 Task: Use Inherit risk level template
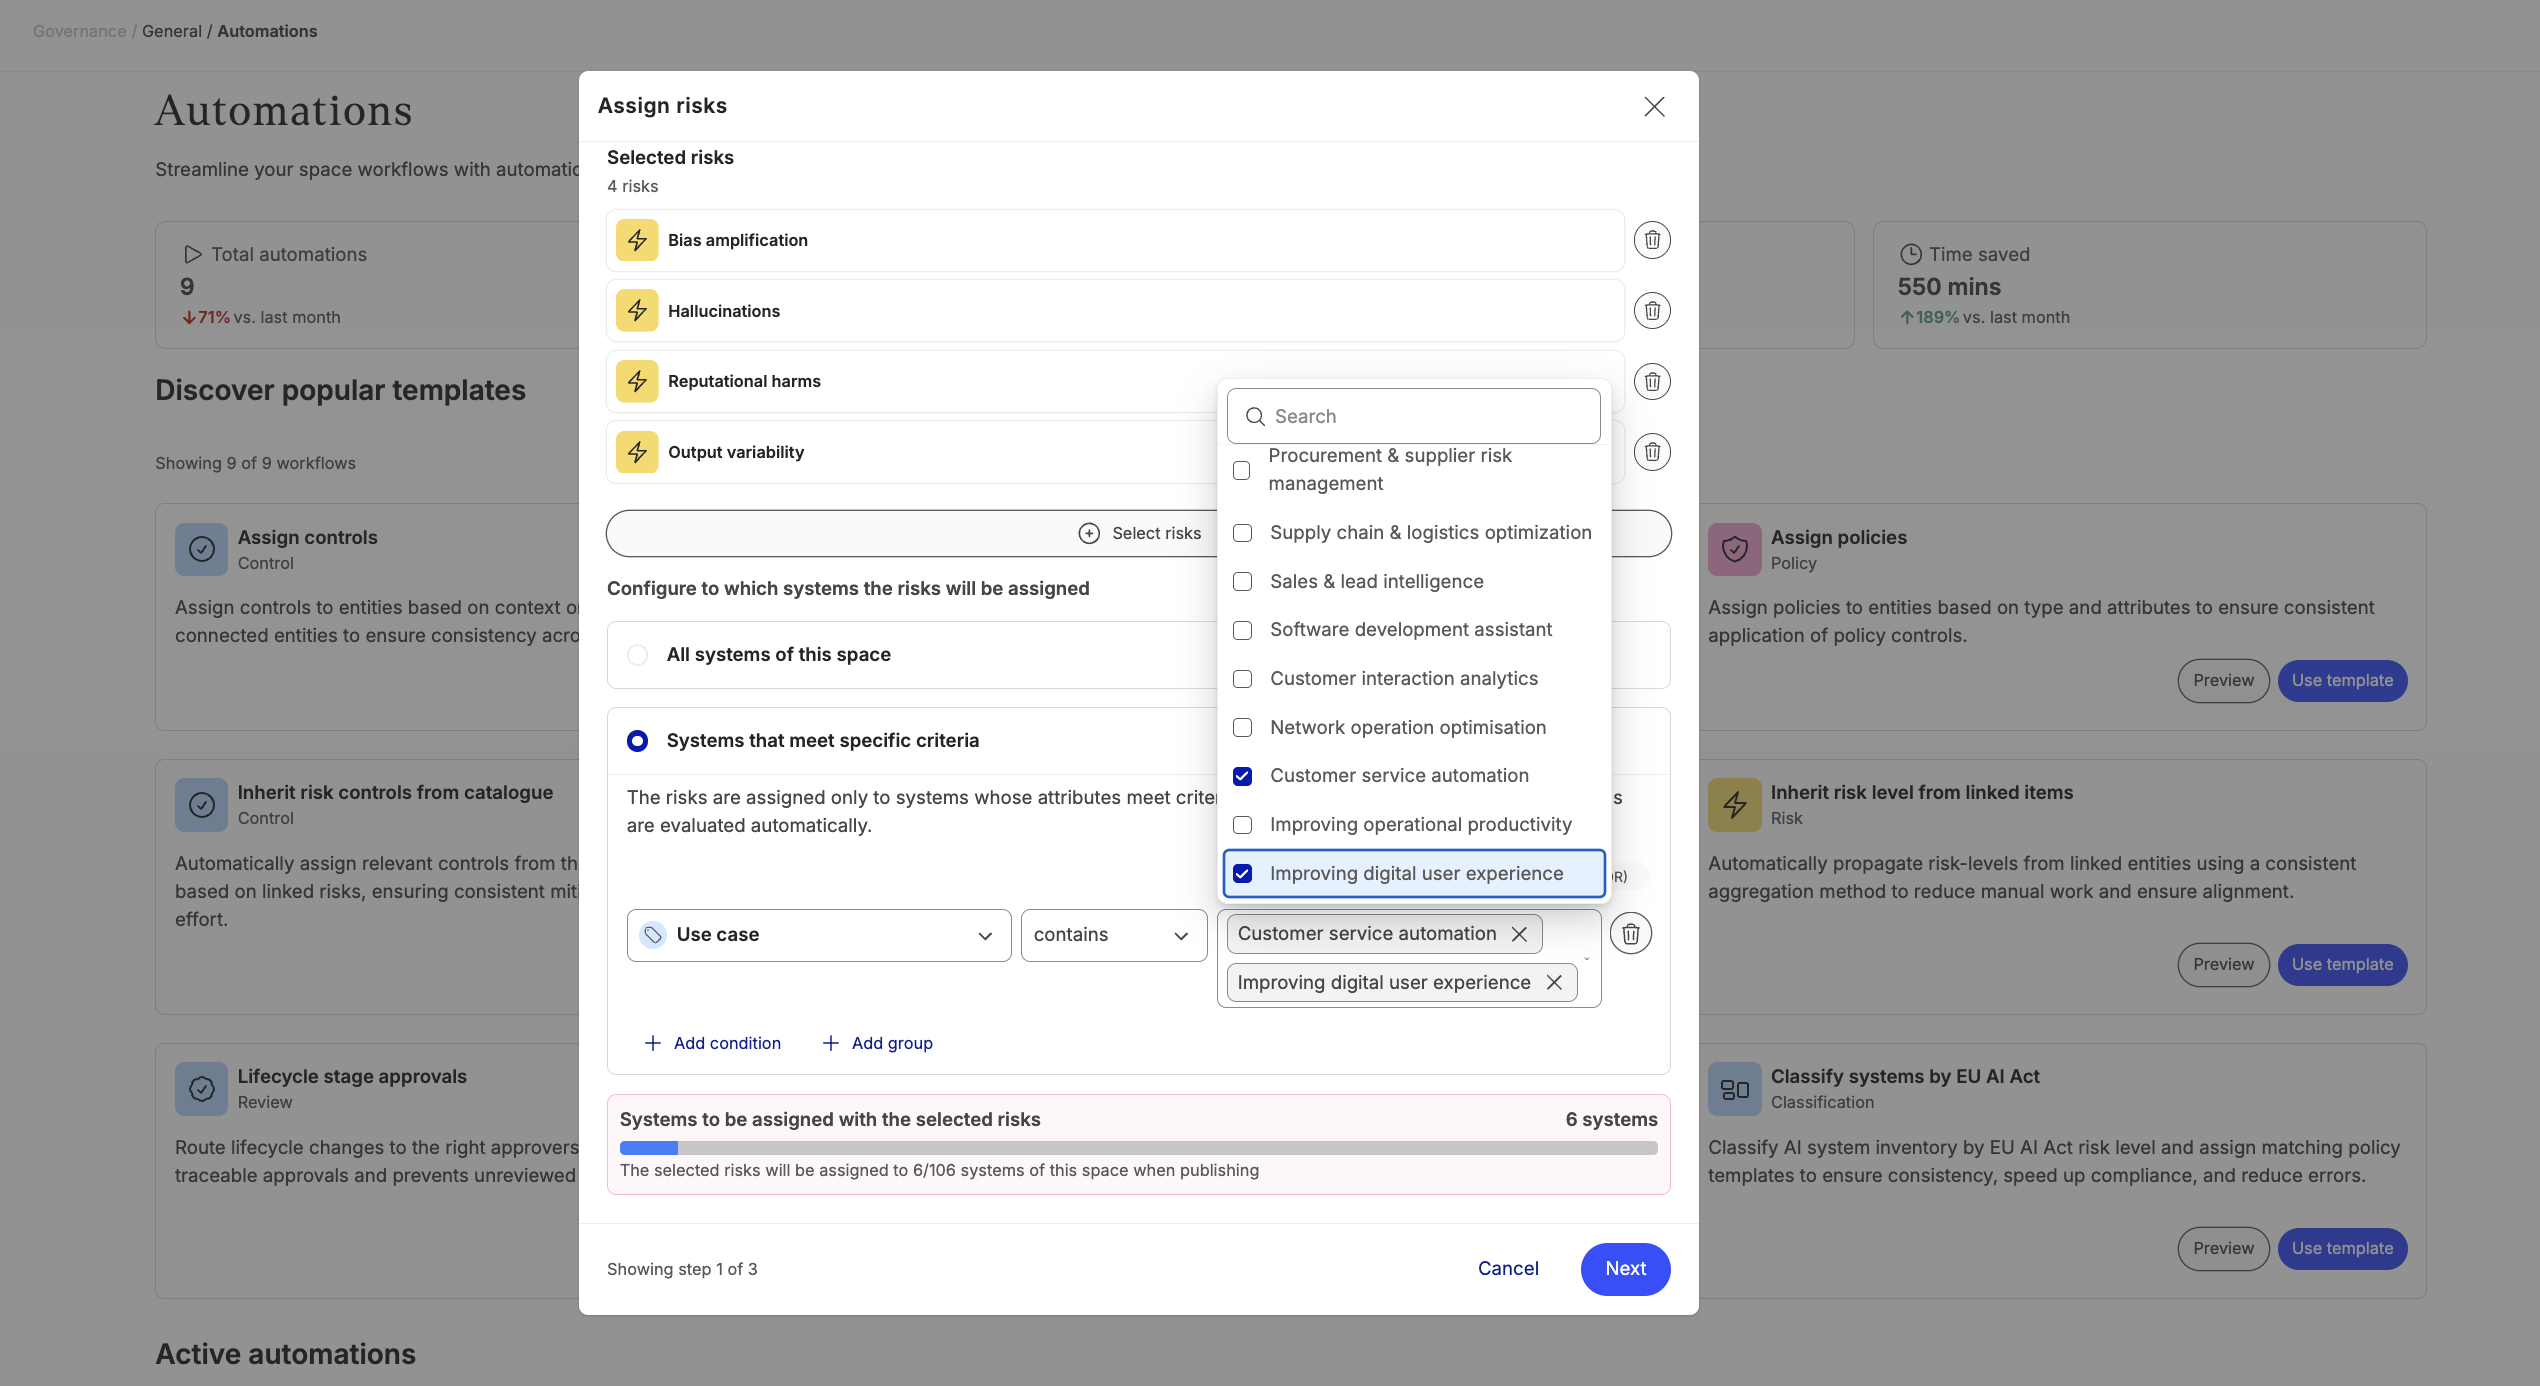2342,965
